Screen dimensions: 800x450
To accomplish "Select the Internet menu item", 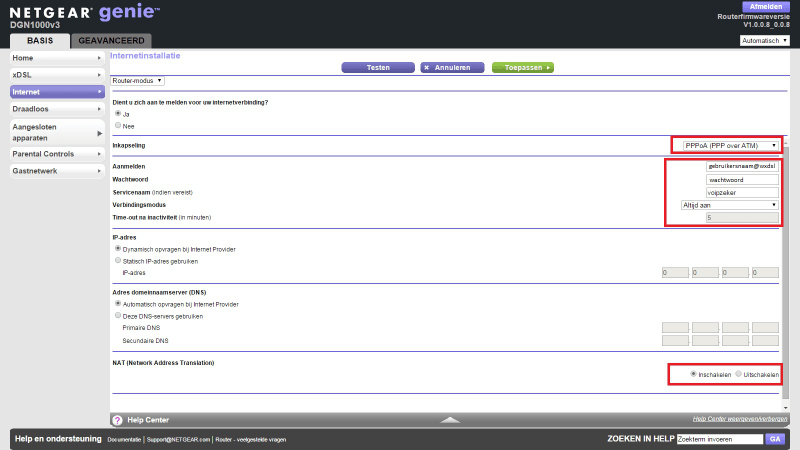I will coord(57,92).
